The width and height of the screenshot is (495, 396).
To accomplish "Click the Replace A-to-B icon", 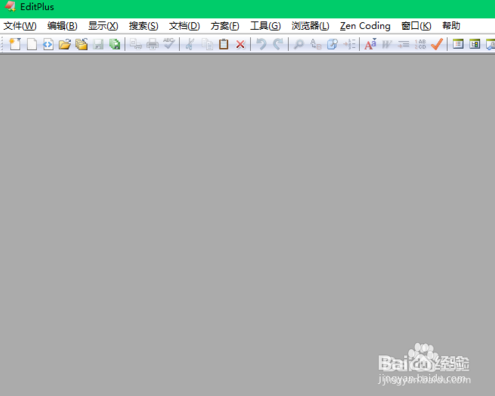I will (x=316, y=44).
